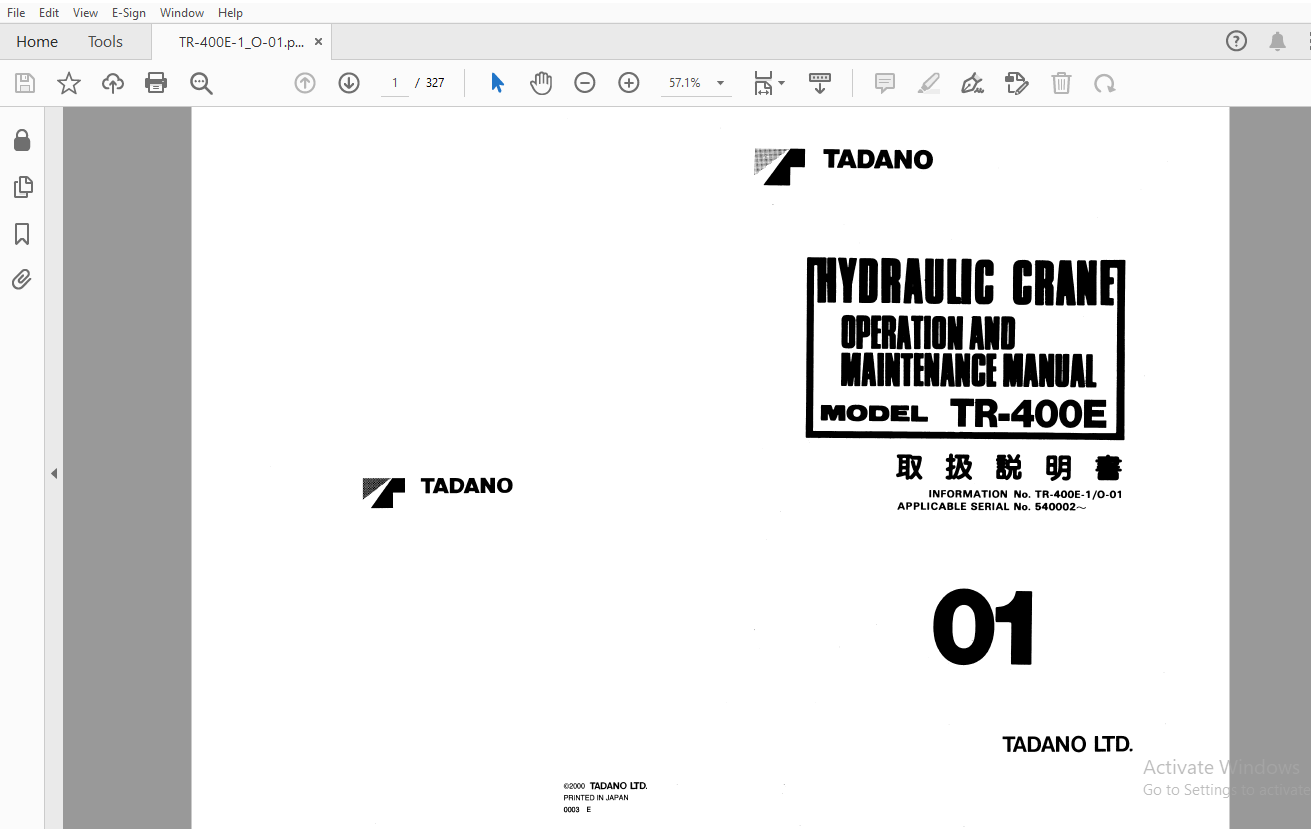
Task: Close the TR-400E-1_O-01 document tab
Action: click(x=318, y=42)
